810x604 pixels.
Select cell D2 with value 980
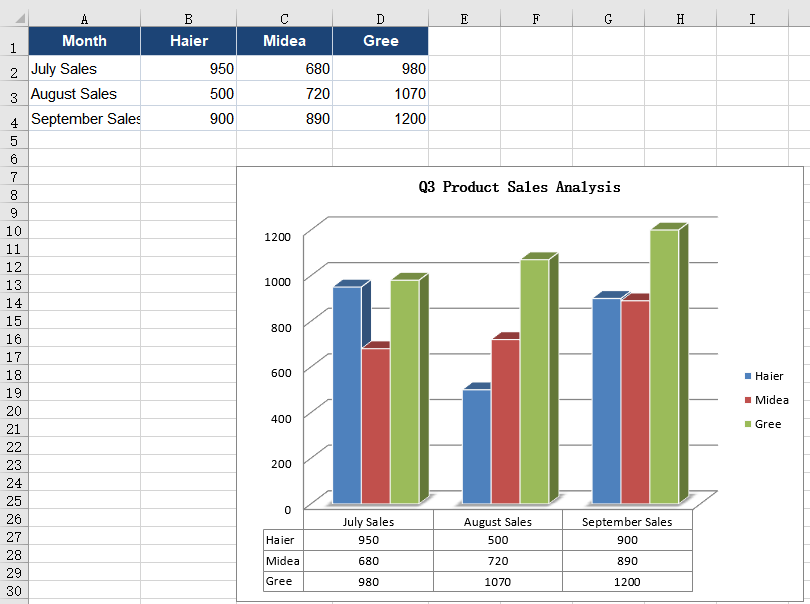380,68
